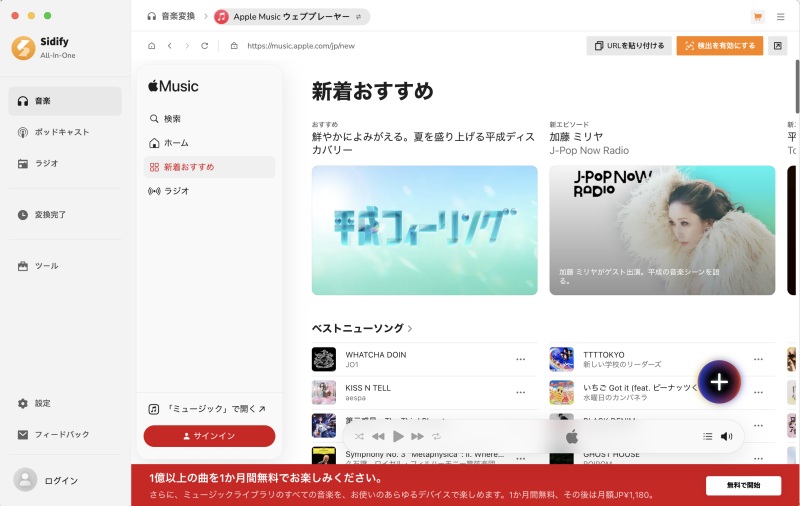Viewport: 800px width, 506px height.
Task: Open 設定 settings in the sidebar
Action: [65, 403]
